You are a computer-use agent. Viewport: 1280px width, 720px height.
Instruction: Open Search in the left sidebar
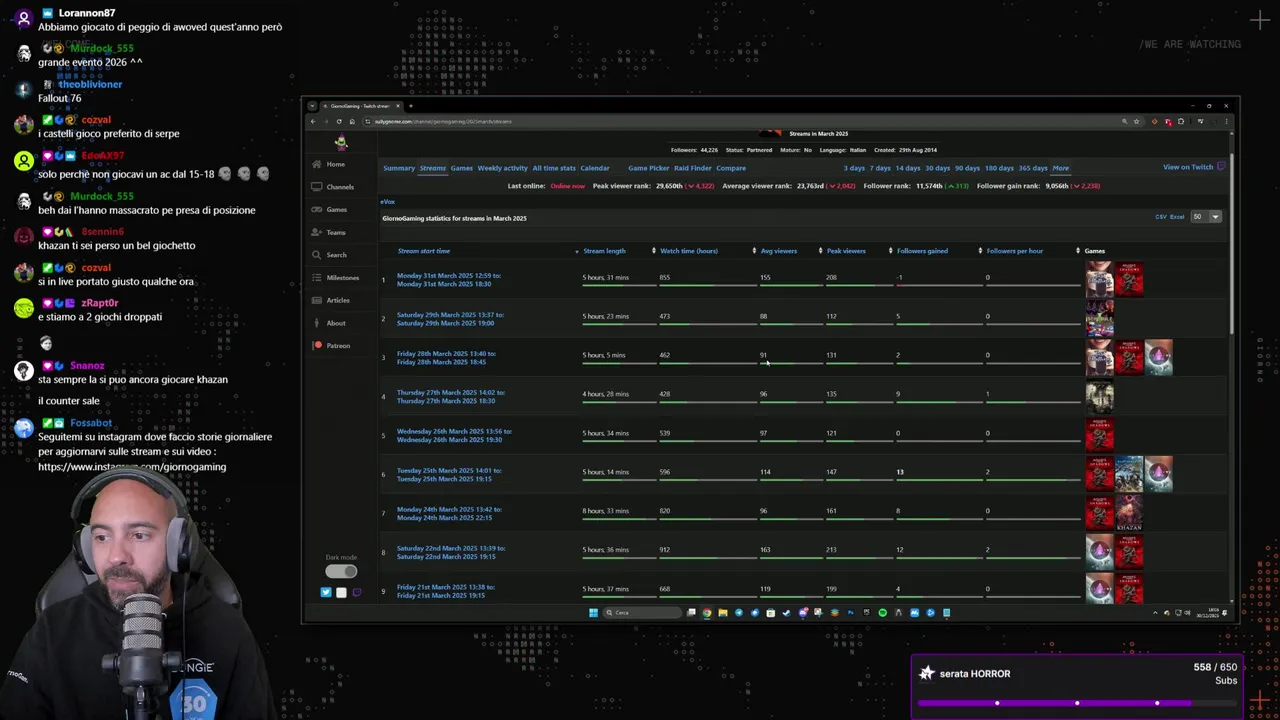tap(329, 255)
